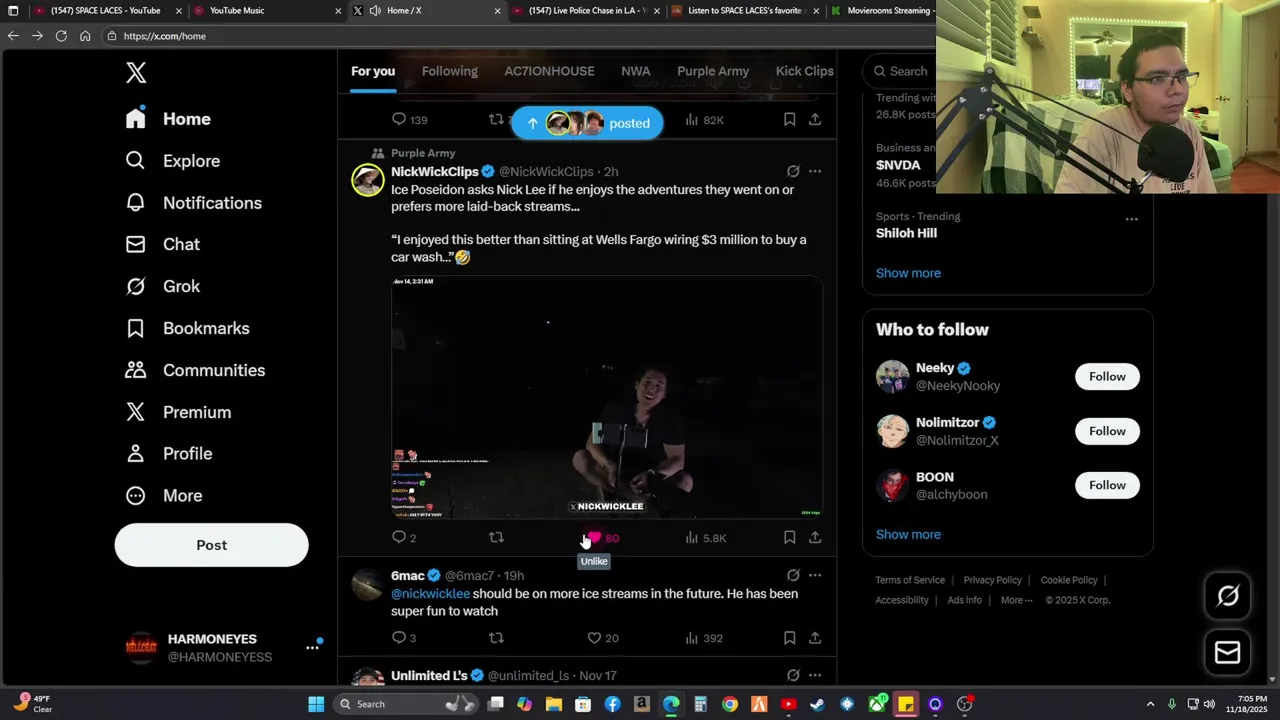Click the X logo in sidebar

coord(136,72)
